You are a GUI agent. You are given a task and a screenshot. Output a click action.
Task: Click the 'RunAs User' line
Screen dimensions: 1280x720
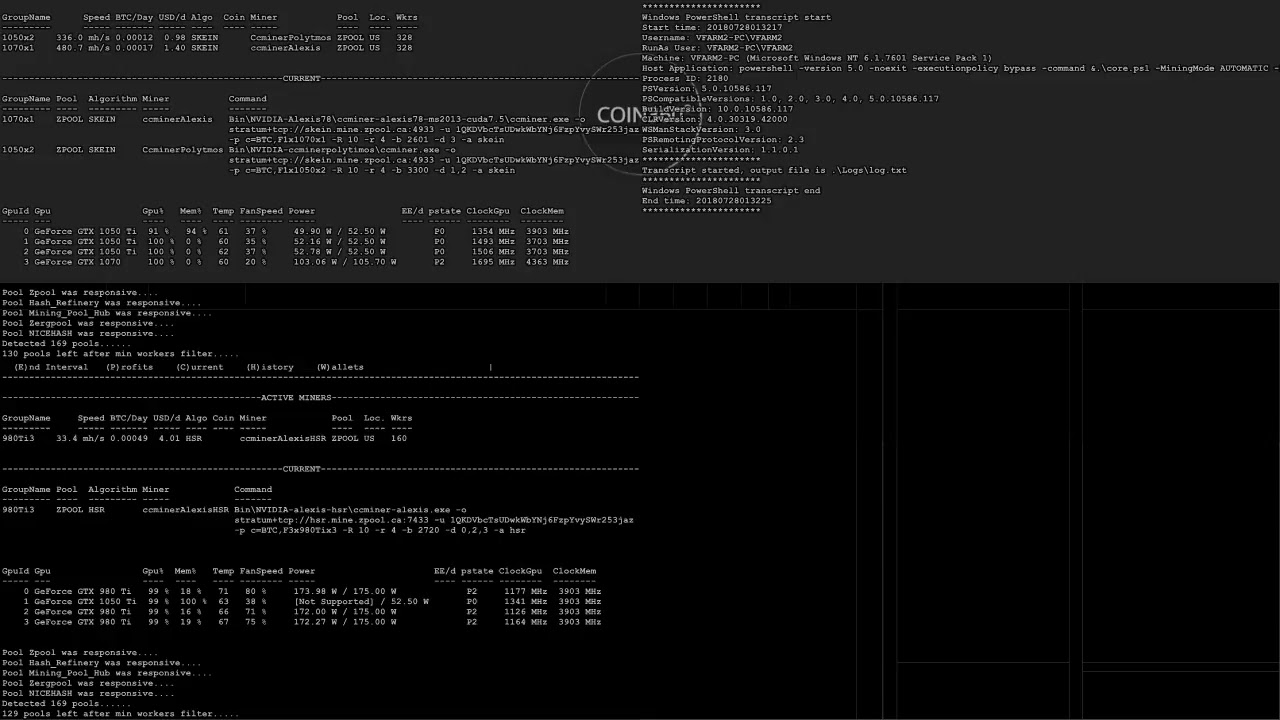click(717, 48)
